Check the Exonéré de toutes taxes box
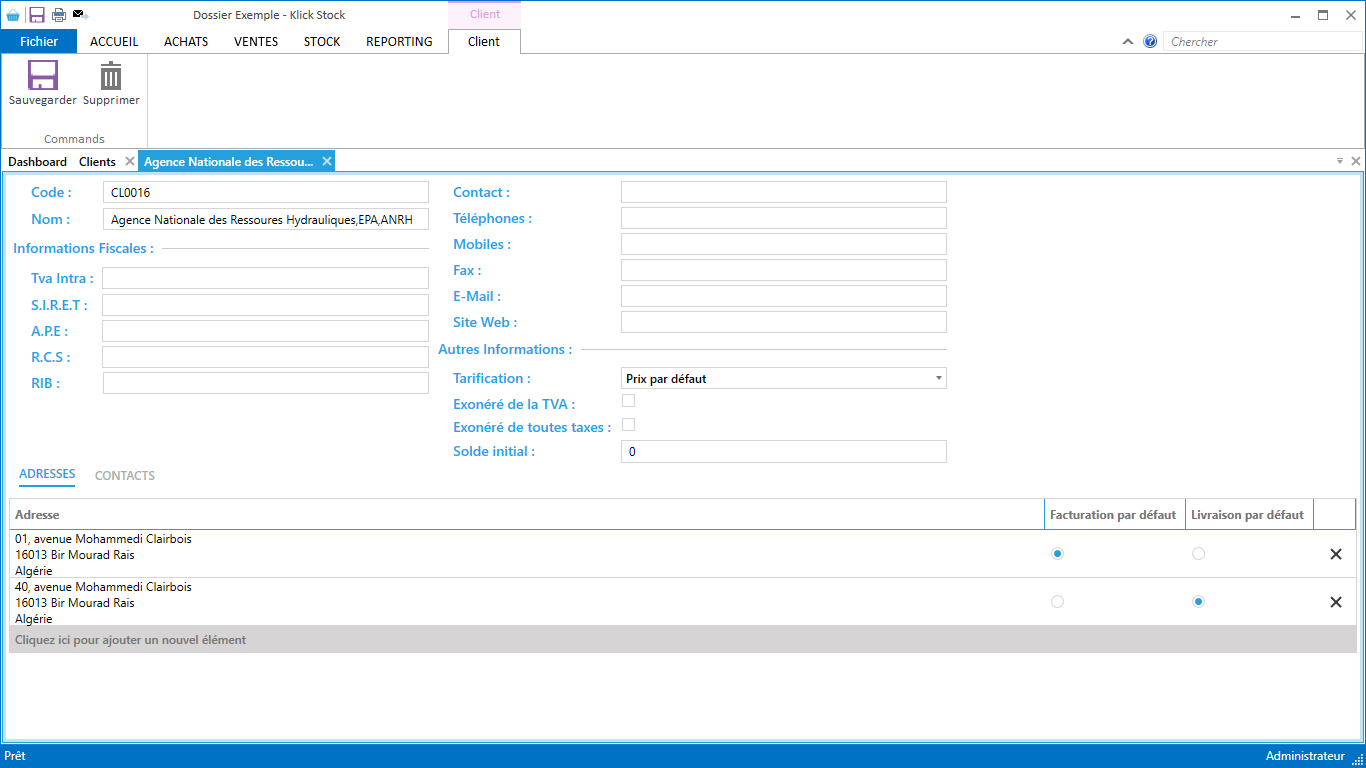 [629, 425]
